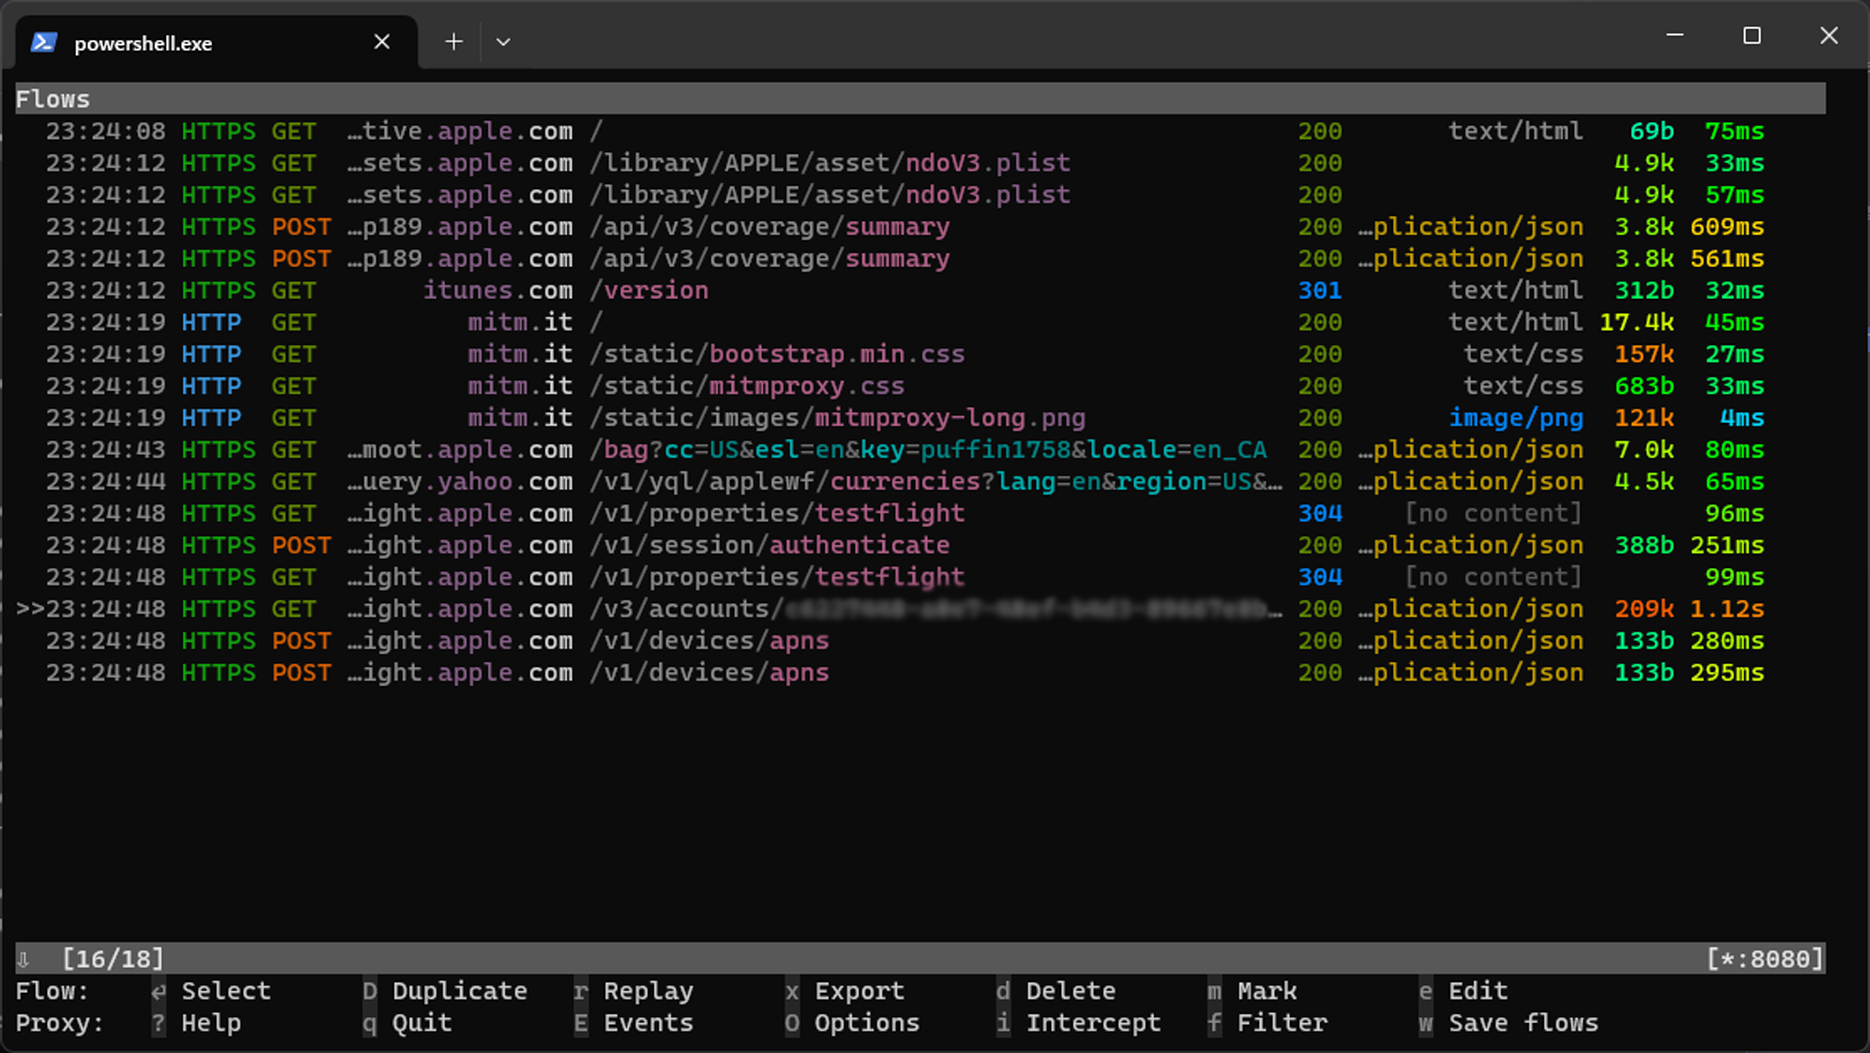The height and width of the screenshot is (1053, 1870).
Task: Click the Flows header title
Action: point(53,99)
